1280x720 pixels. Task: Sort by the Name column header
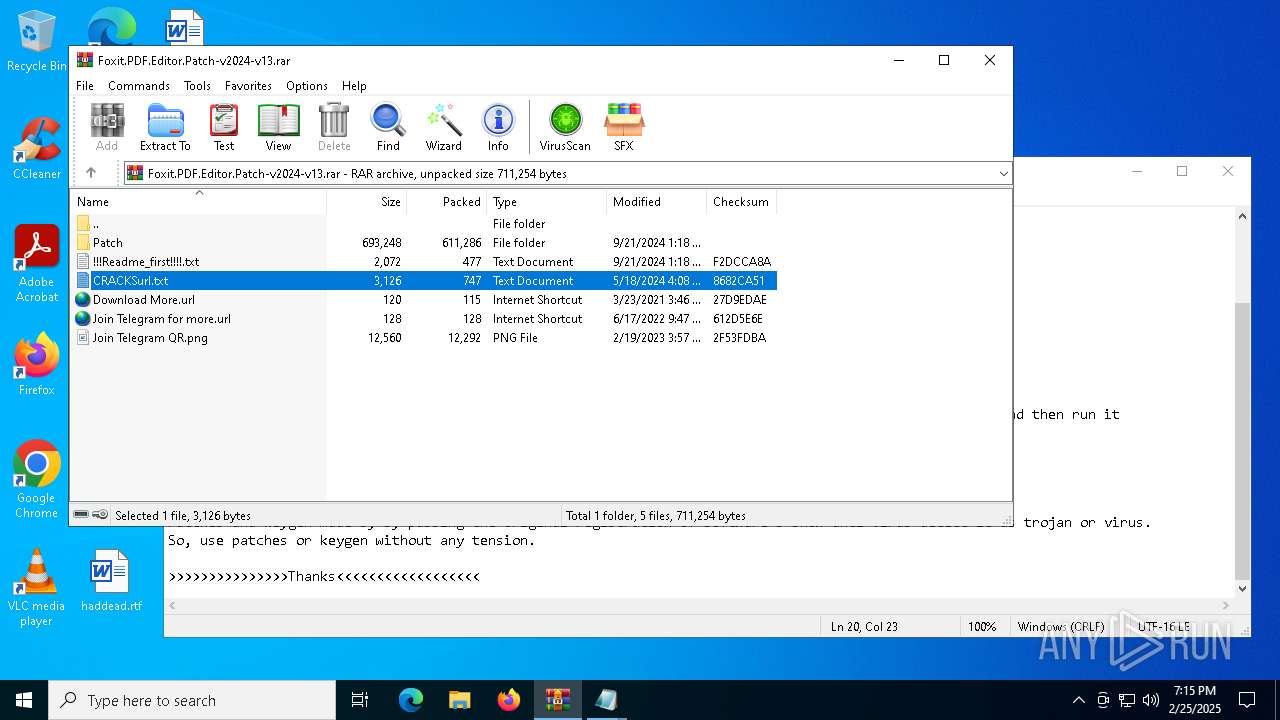pyautogui.click(x=198, y=201)
